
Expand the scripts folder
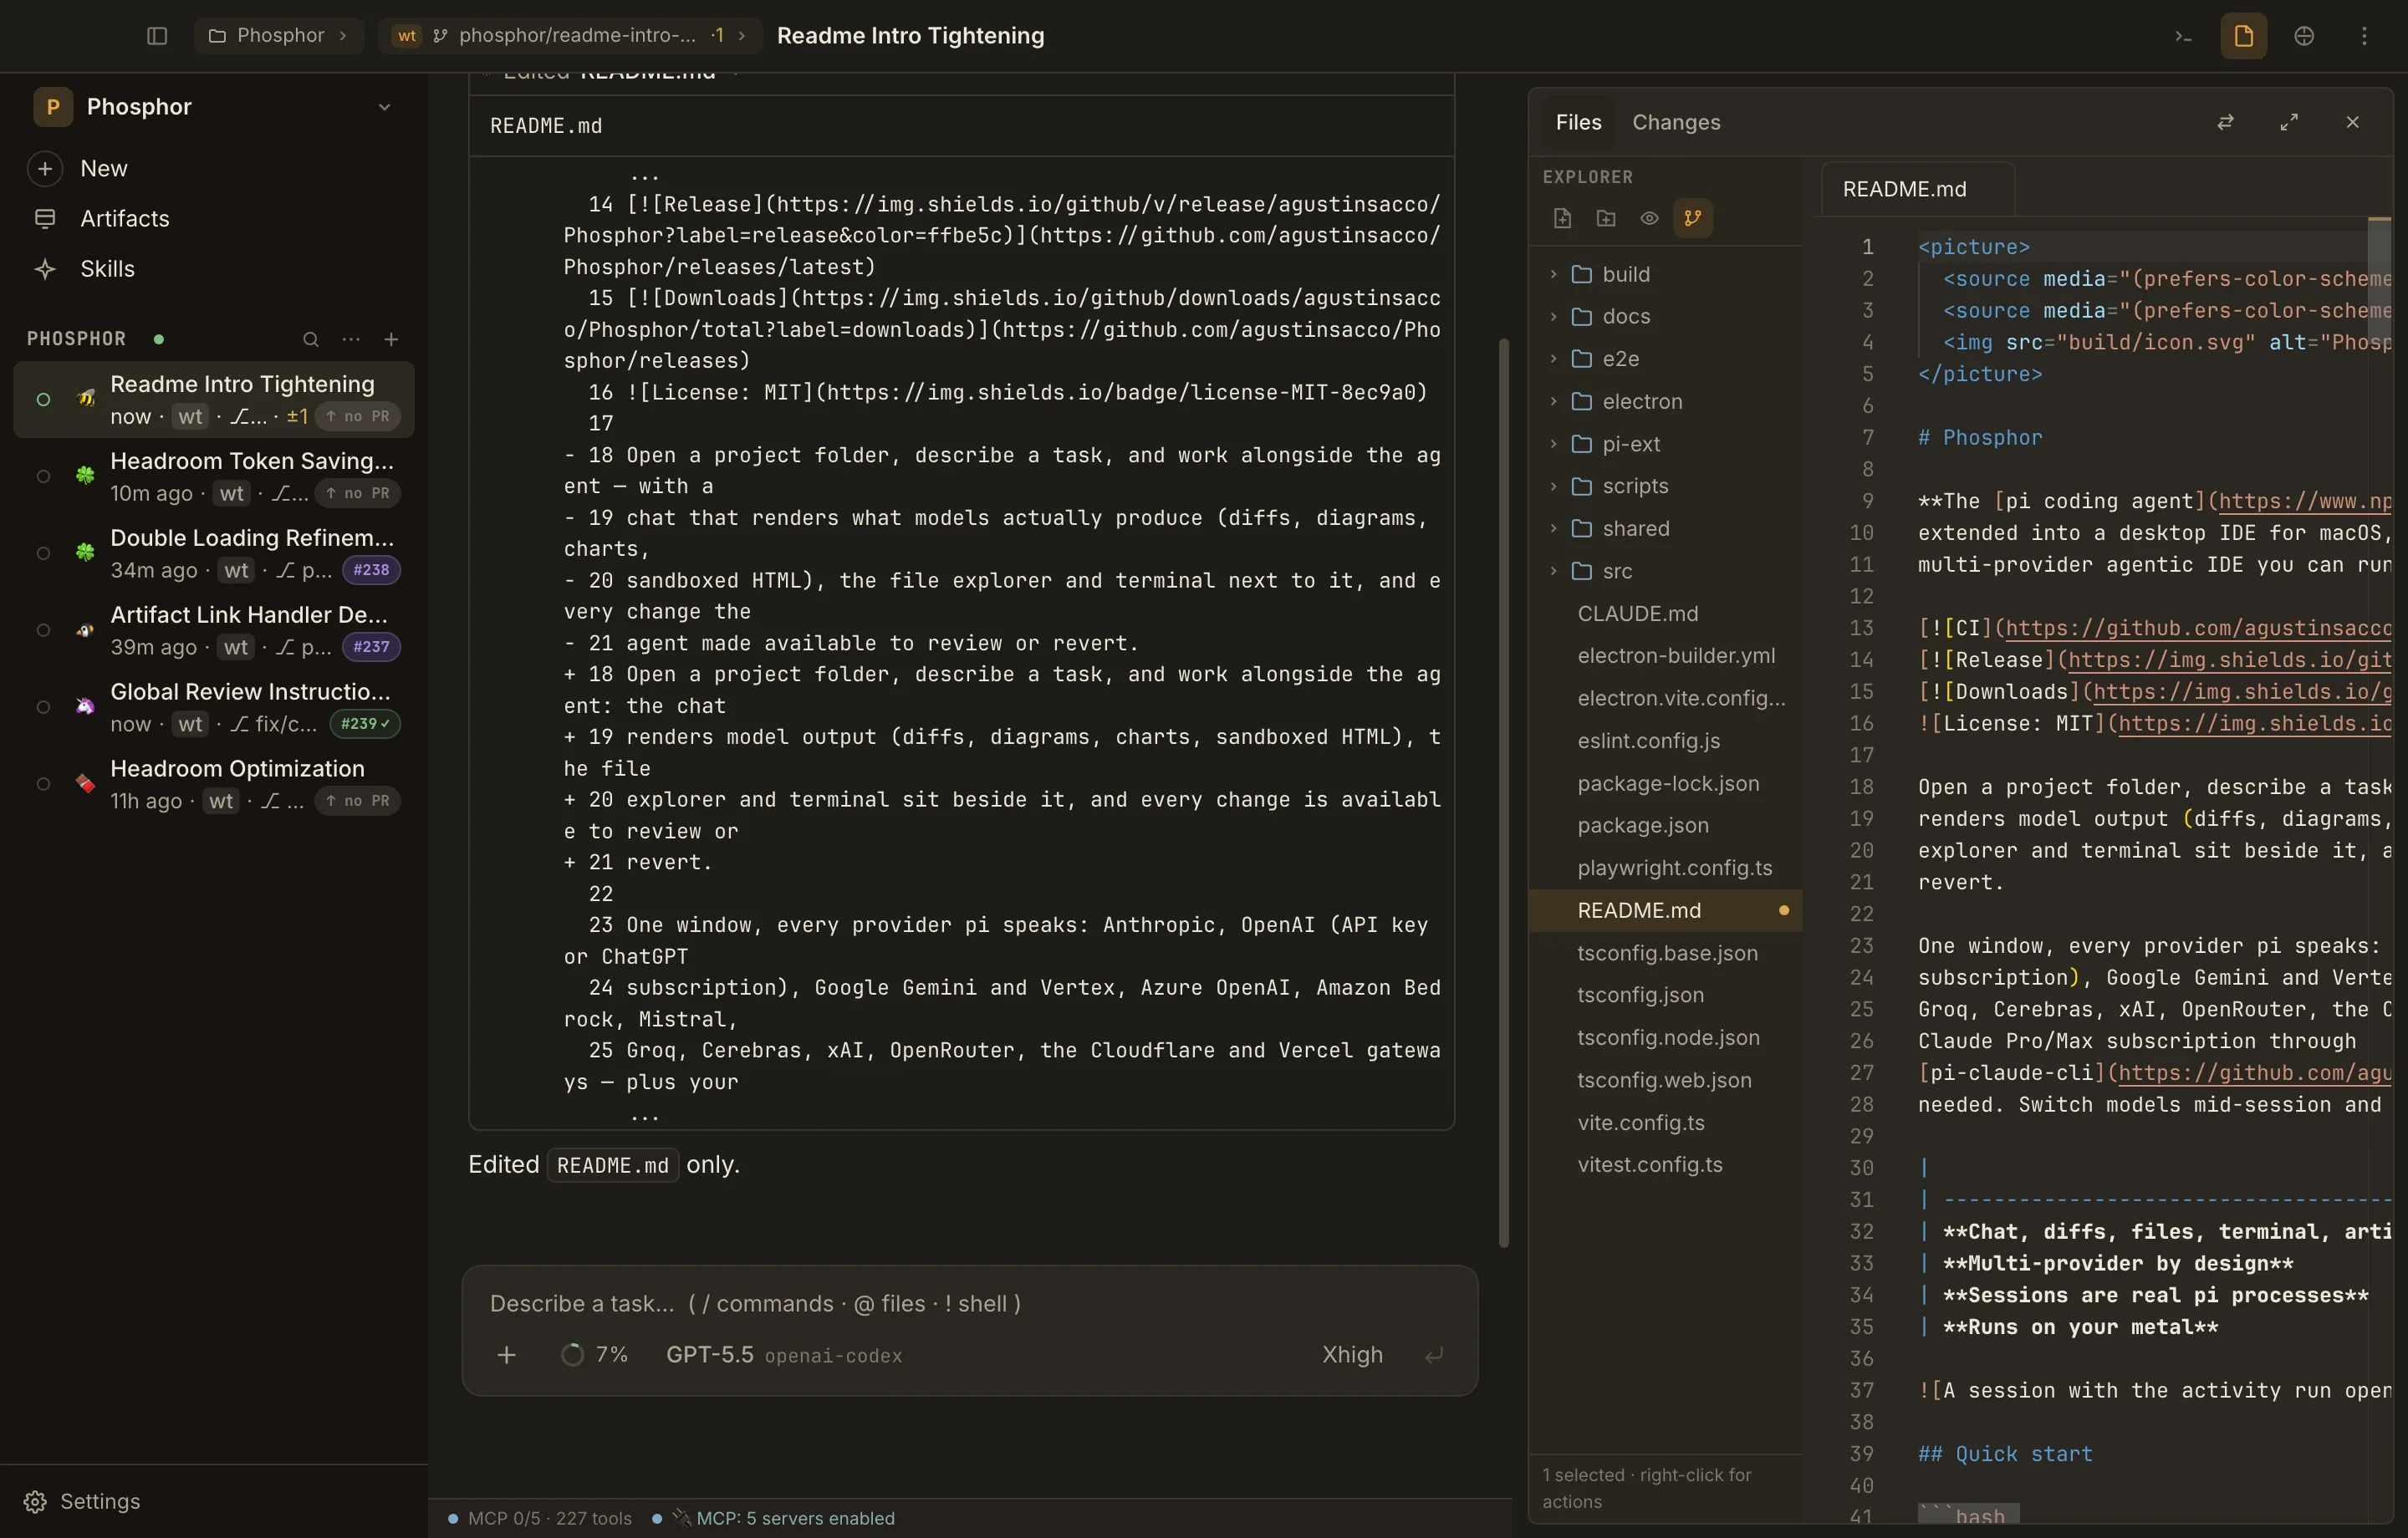1665,486
